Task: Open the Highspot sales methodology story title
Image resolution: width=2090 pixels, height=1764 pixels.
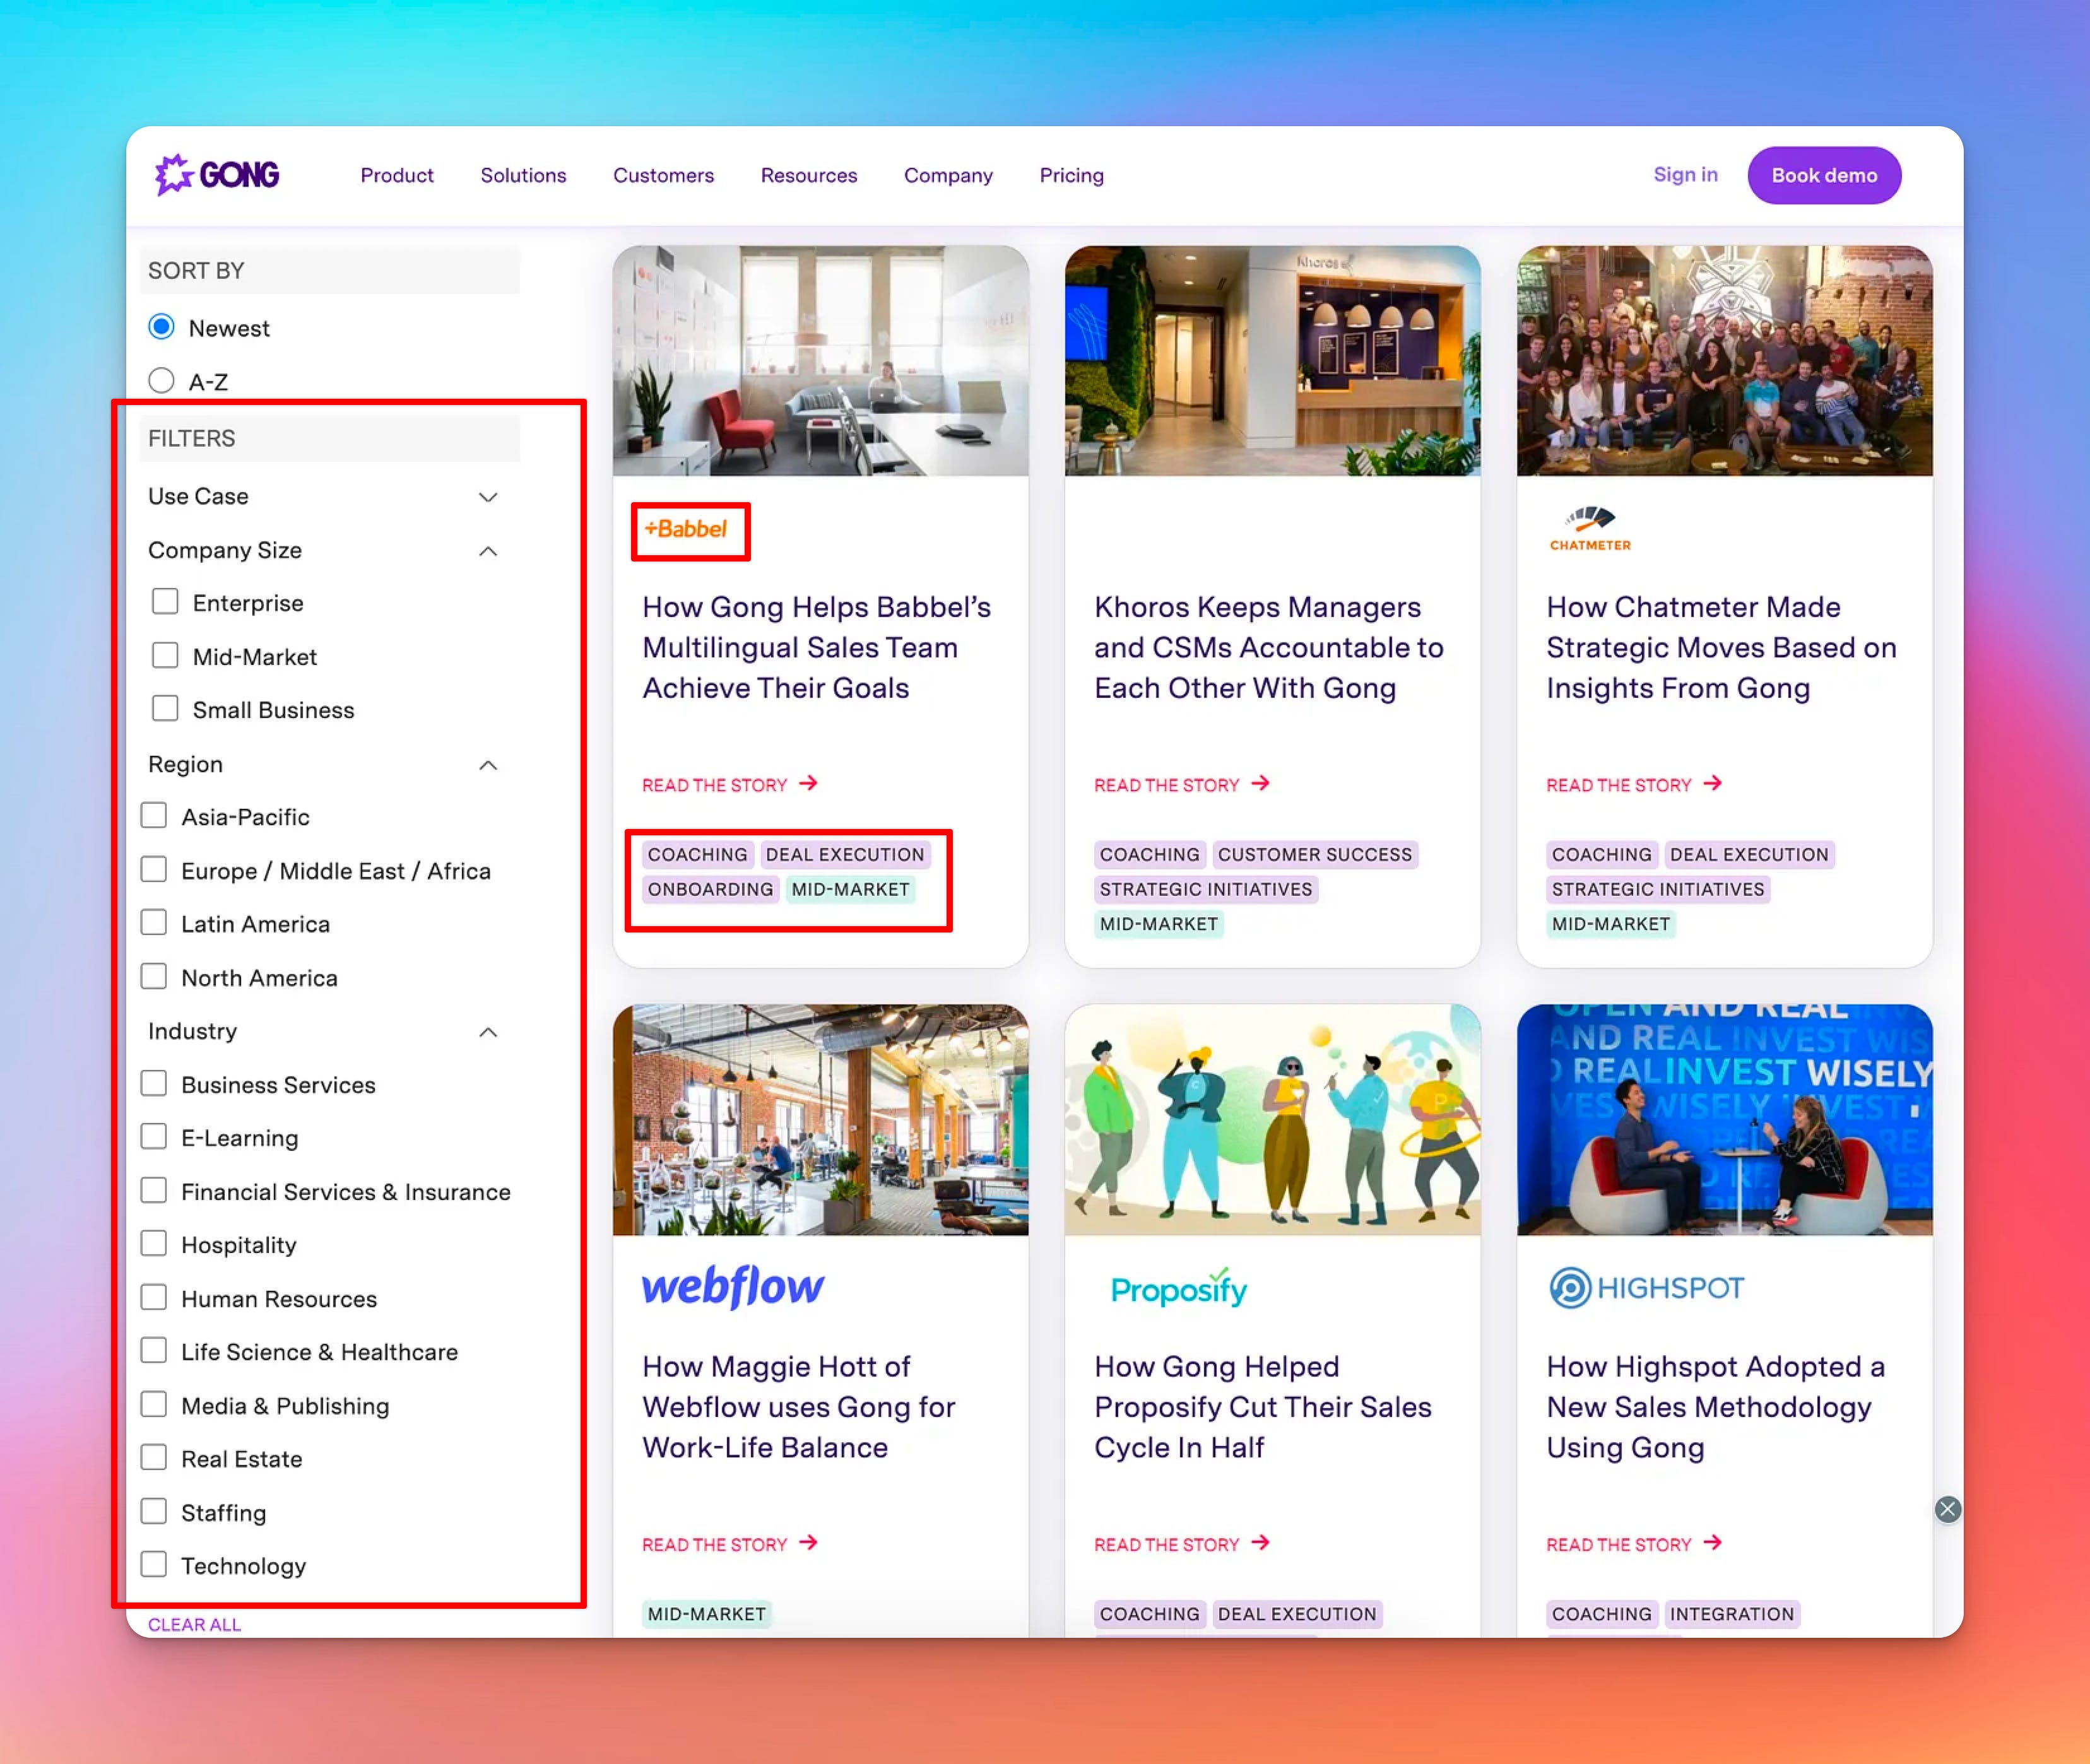Action: click(x=1716, y=1406)
